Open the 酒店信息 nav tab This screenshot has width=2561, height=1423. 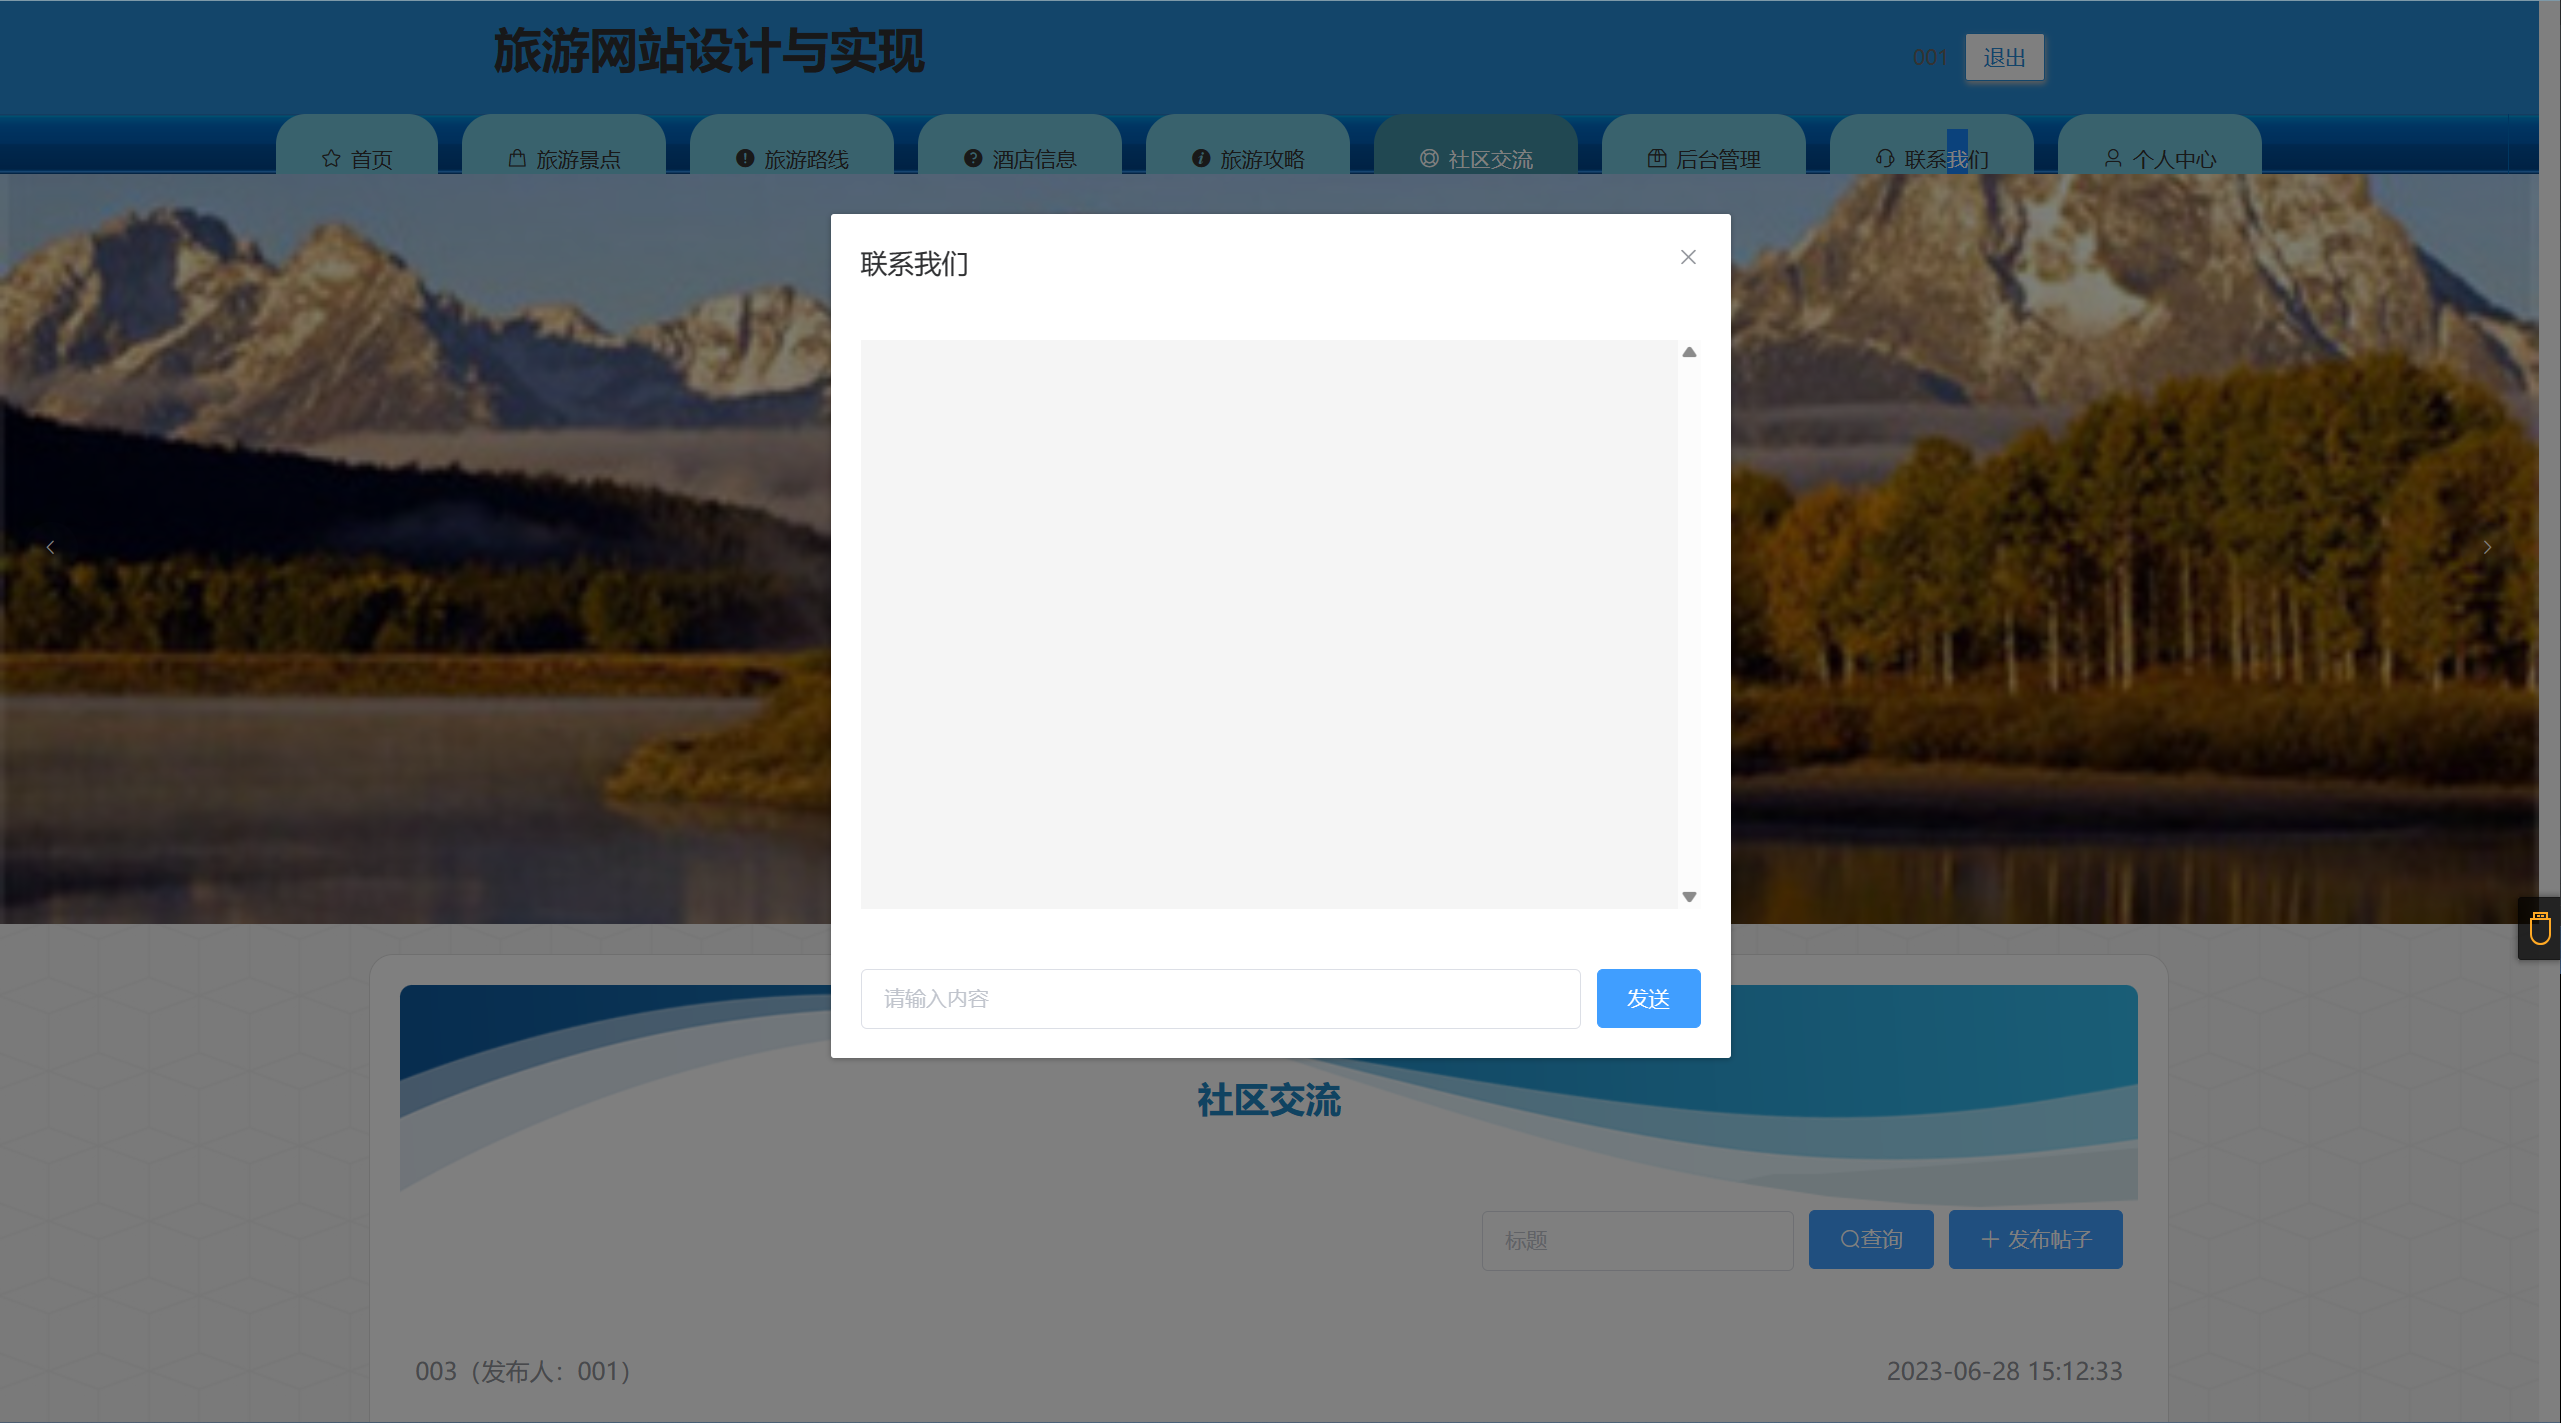click(x=1020, y=145)
